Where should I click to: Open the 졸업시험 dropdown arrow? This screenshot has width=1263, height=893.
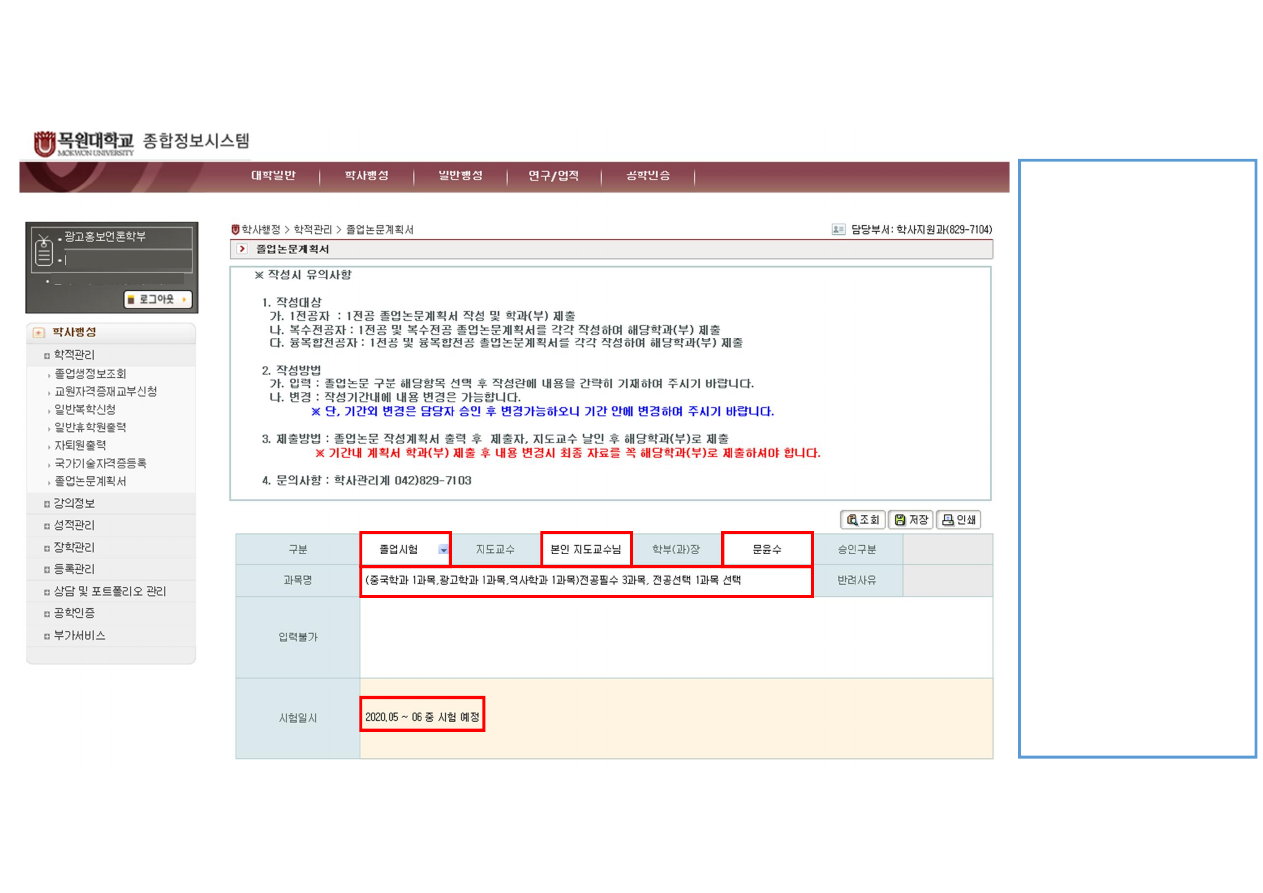coord(443,549)
